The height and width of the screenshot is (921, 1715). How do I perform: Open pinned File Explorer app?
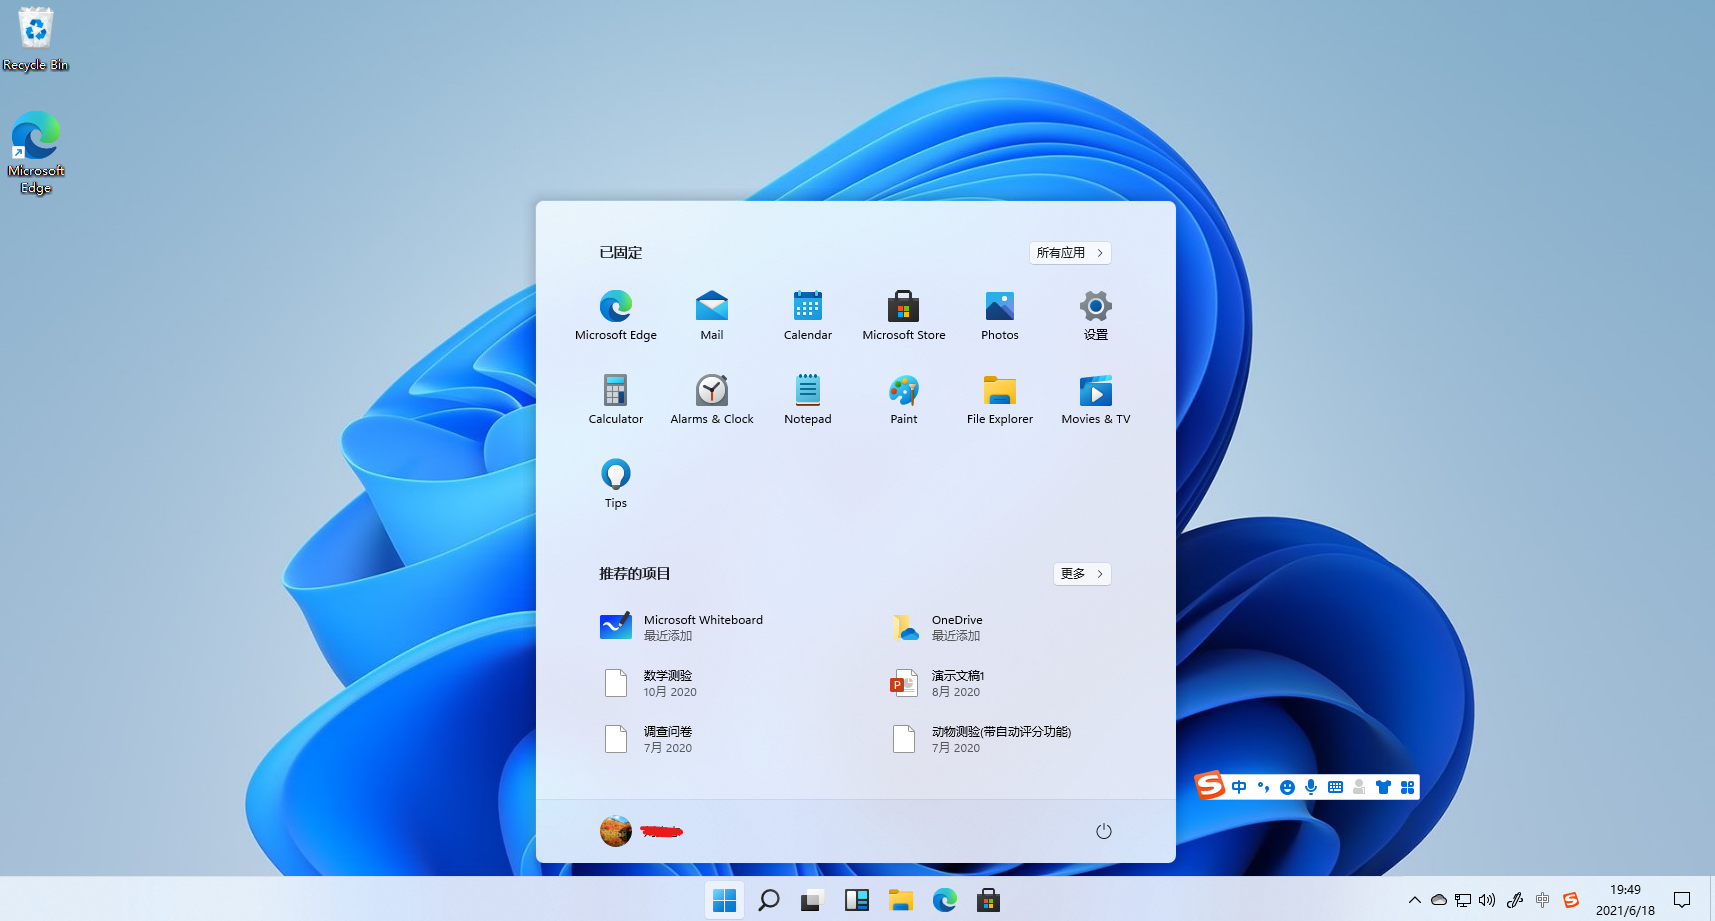coord(999,399)
